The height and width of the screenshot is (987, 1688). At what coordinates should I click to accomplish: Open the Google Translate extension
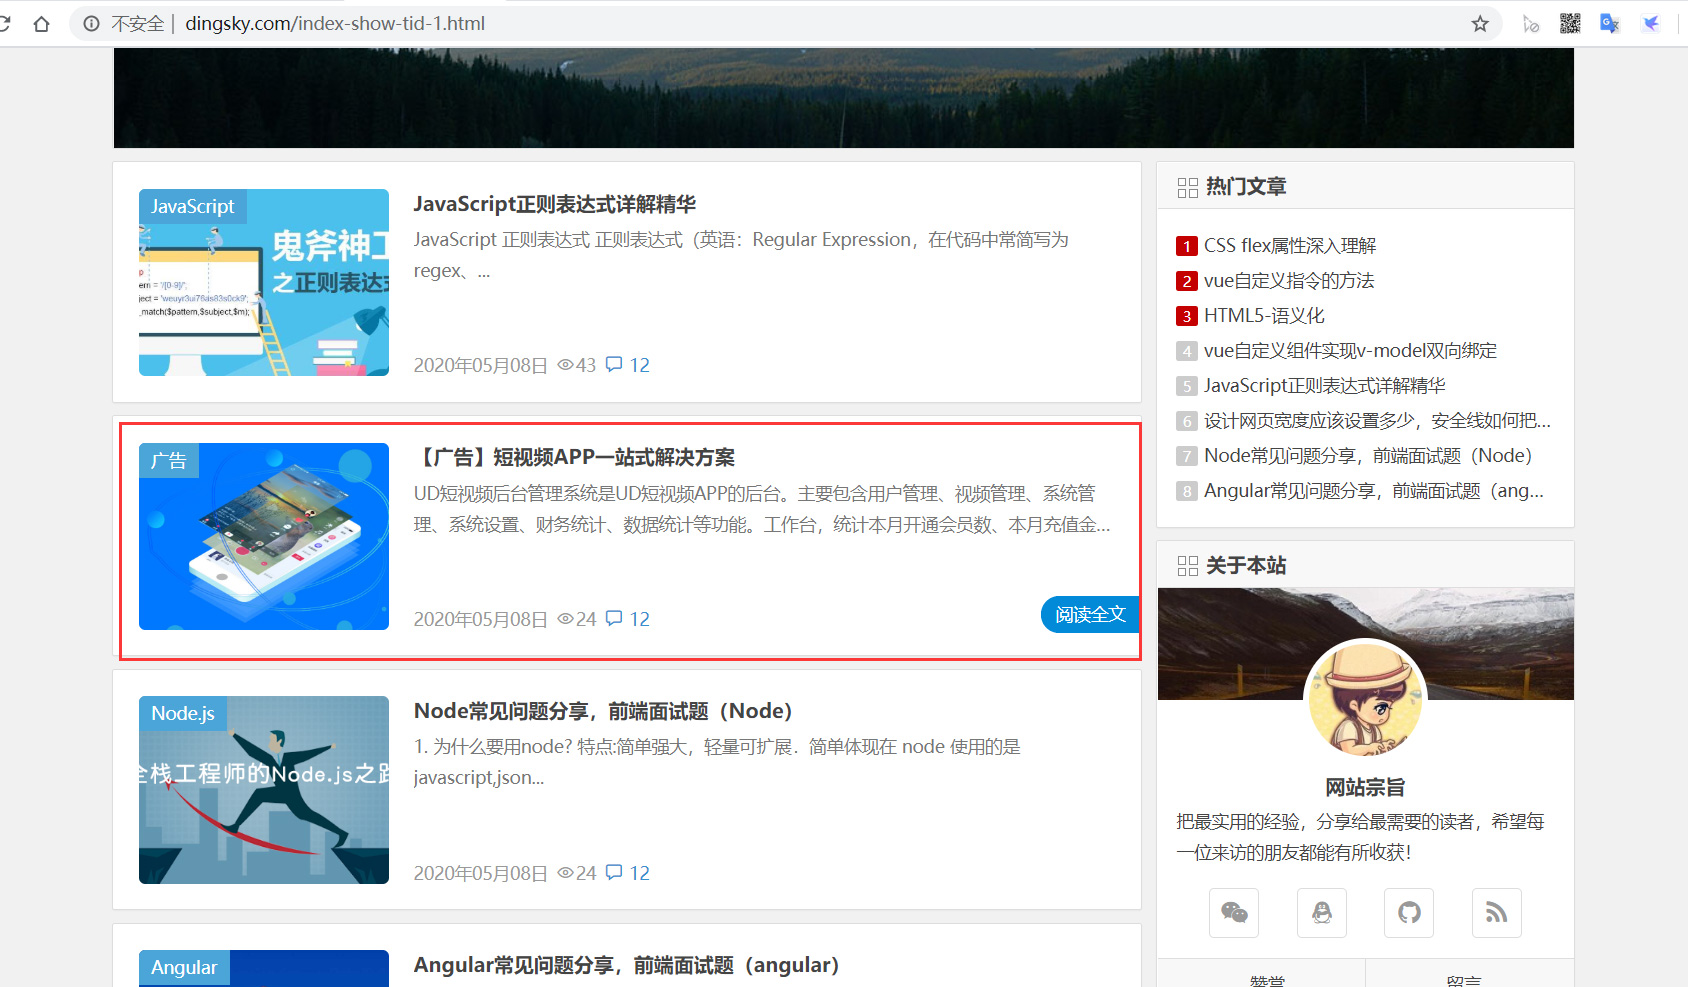pos(1609,24)
